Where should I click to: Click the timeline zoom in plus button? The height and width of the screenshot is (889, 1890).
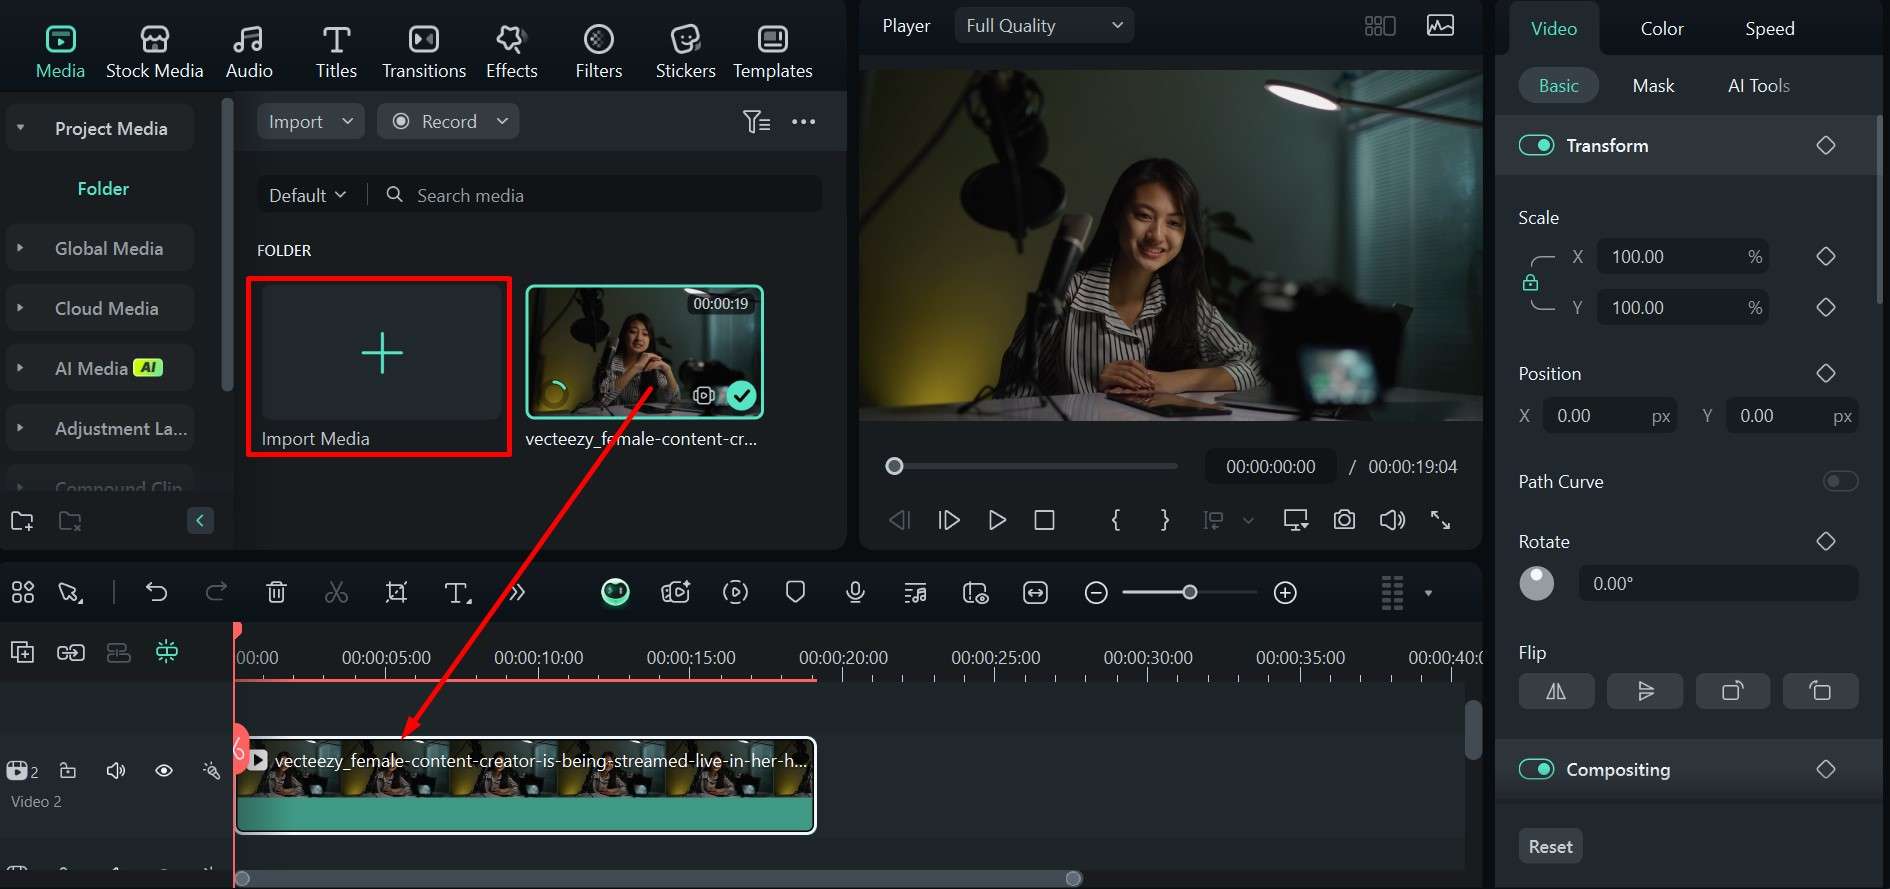[1285, 593]
